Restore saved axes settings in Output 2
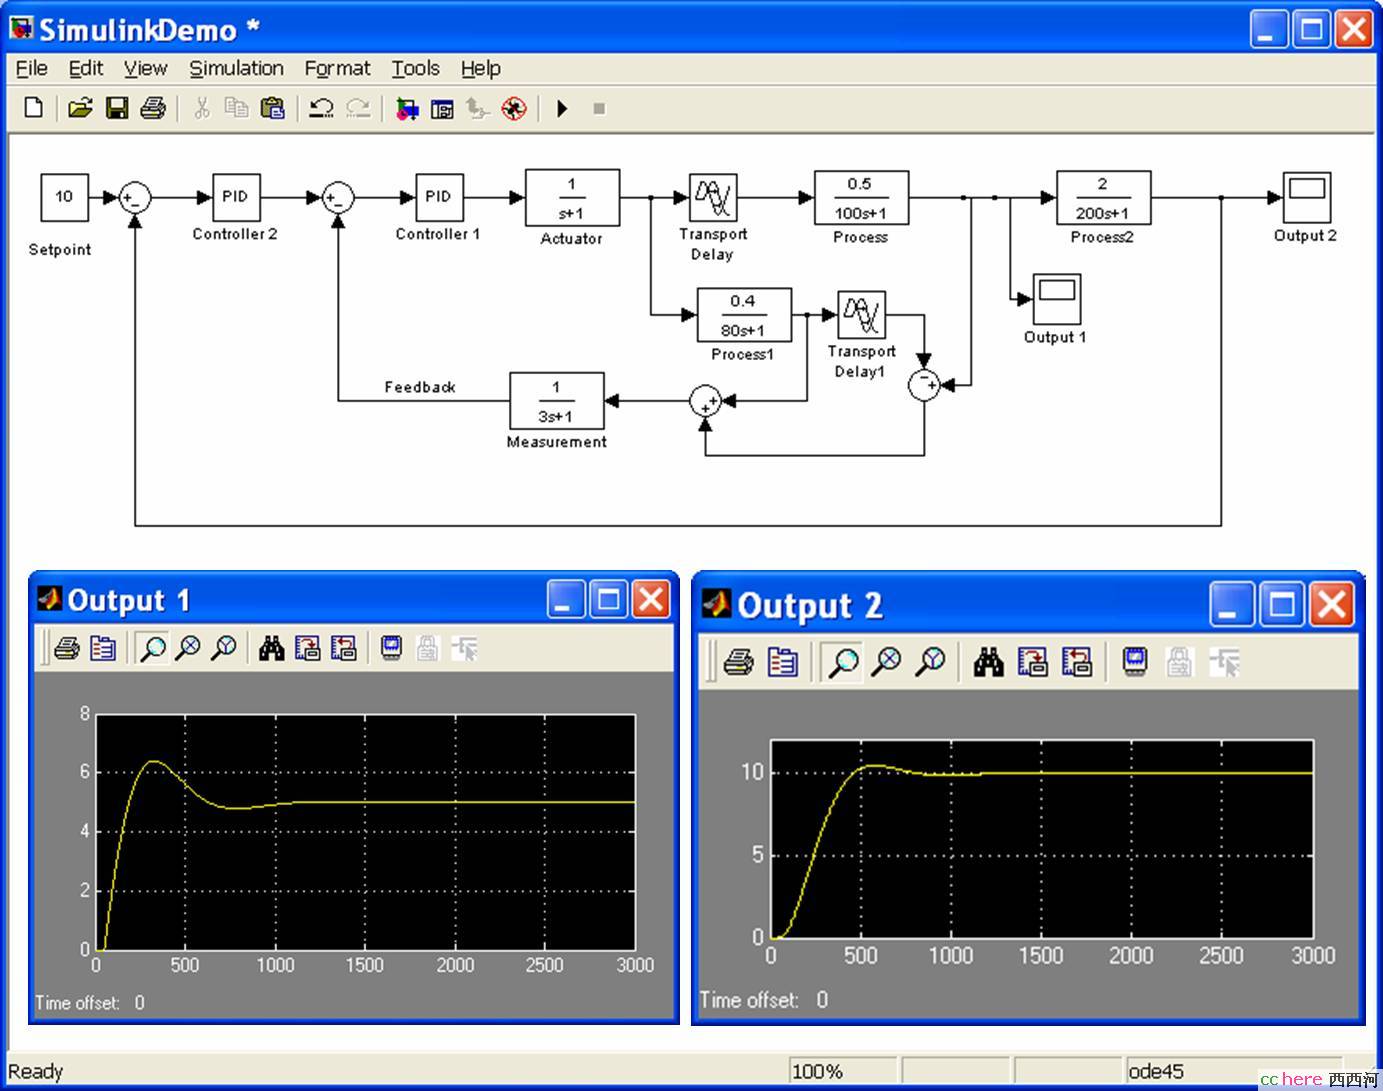 coord(1077,661)
